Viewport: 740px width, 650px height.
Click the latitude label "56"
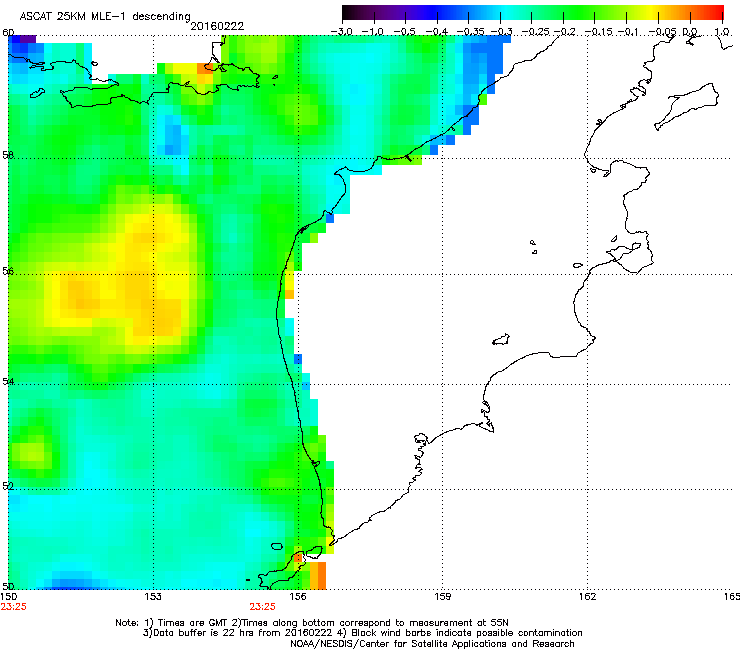pos(8,271)
